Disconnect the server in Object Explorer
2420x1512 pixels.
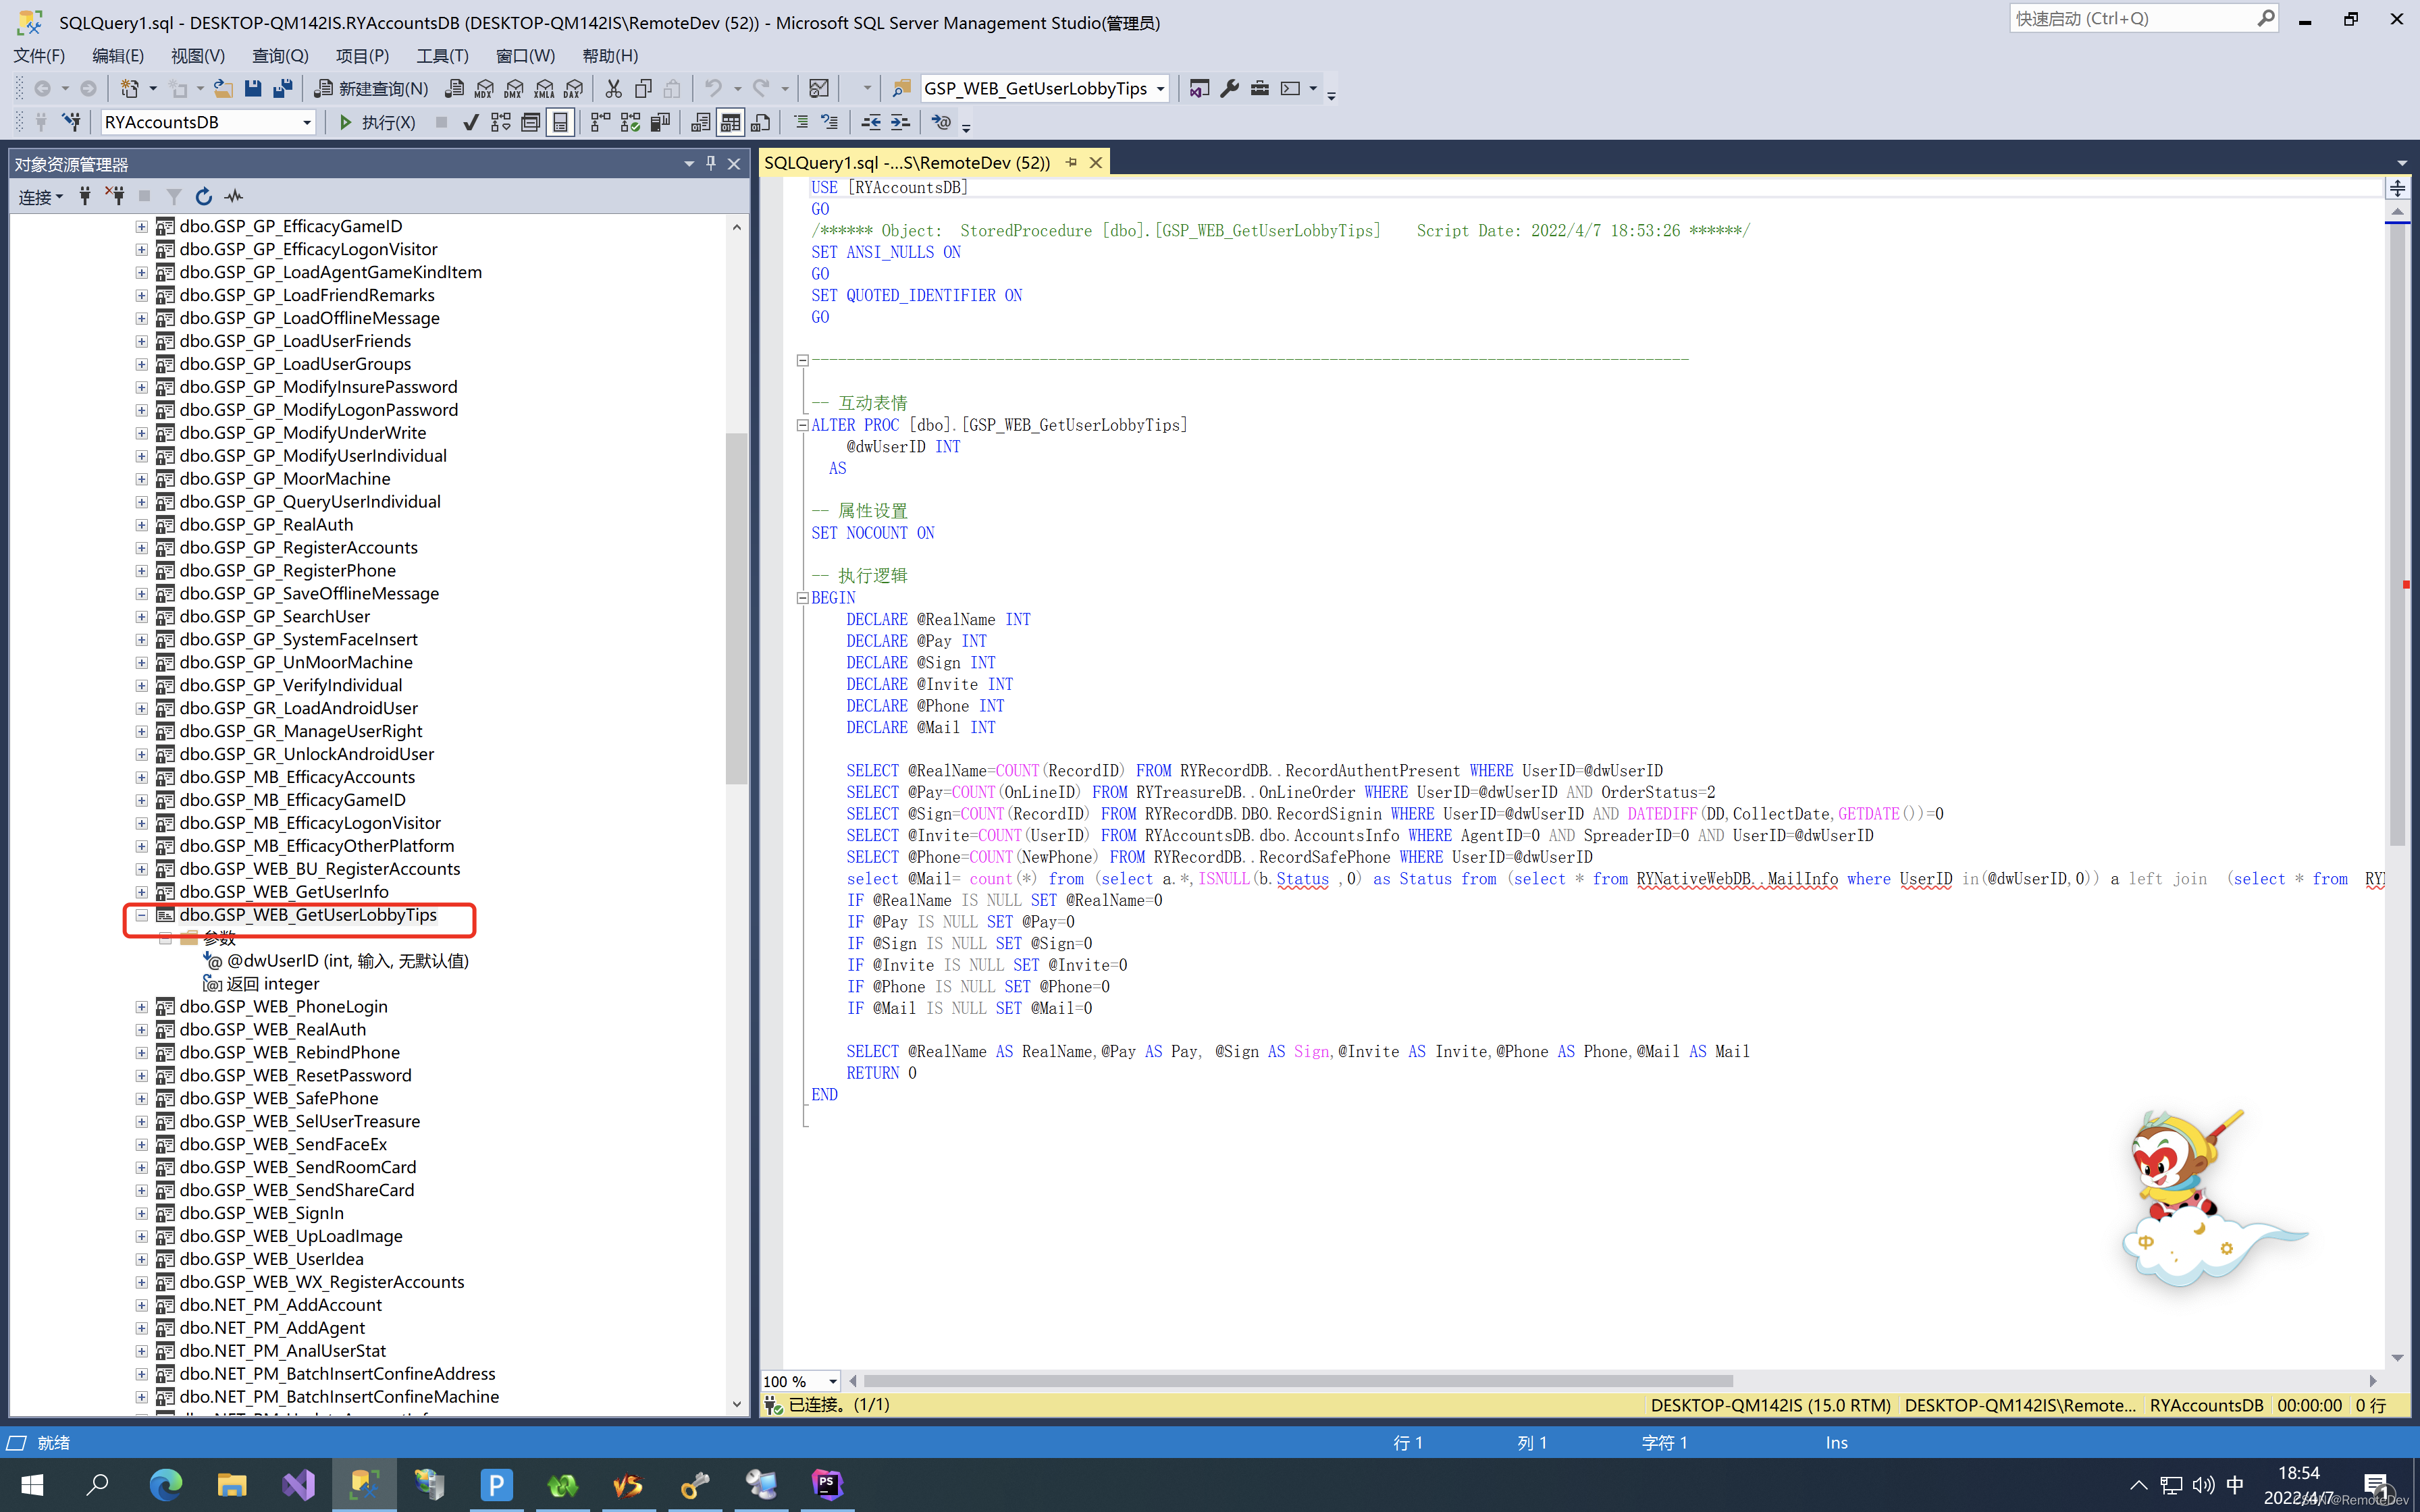[x=115, y=197]
